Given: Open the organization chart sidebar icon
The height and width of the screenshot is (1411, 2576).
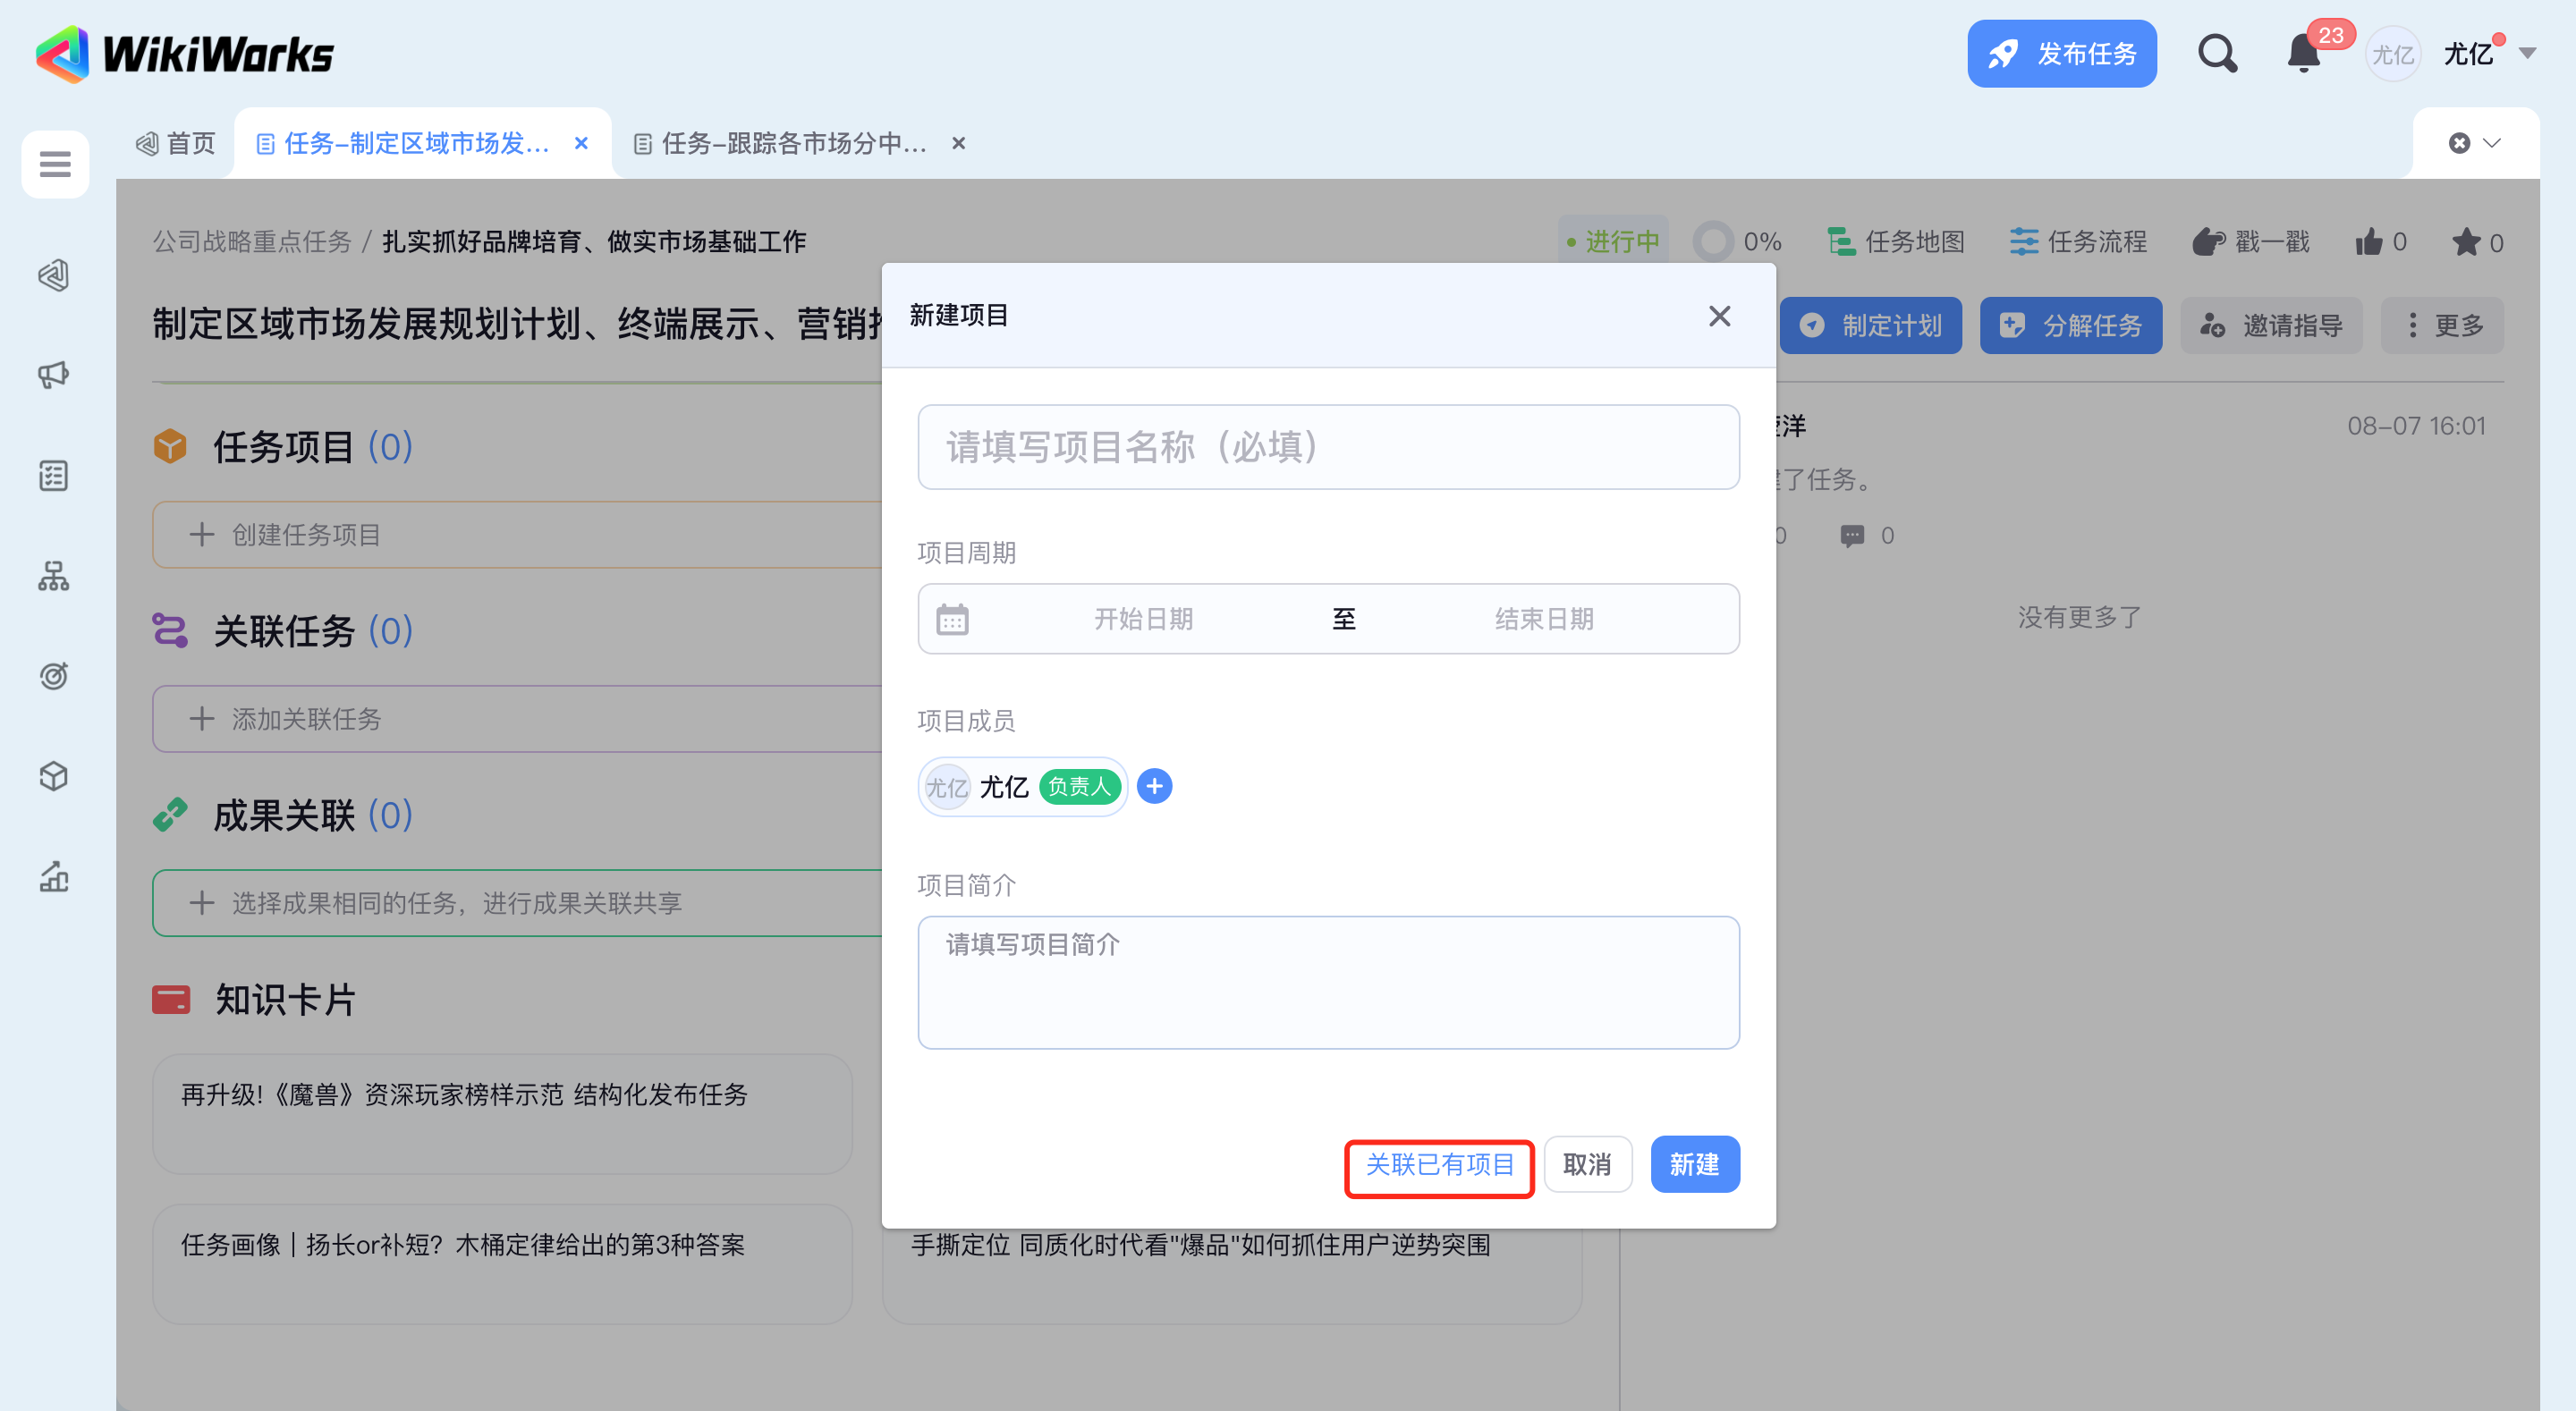Looking at the screenshot, I should (54, 576).
